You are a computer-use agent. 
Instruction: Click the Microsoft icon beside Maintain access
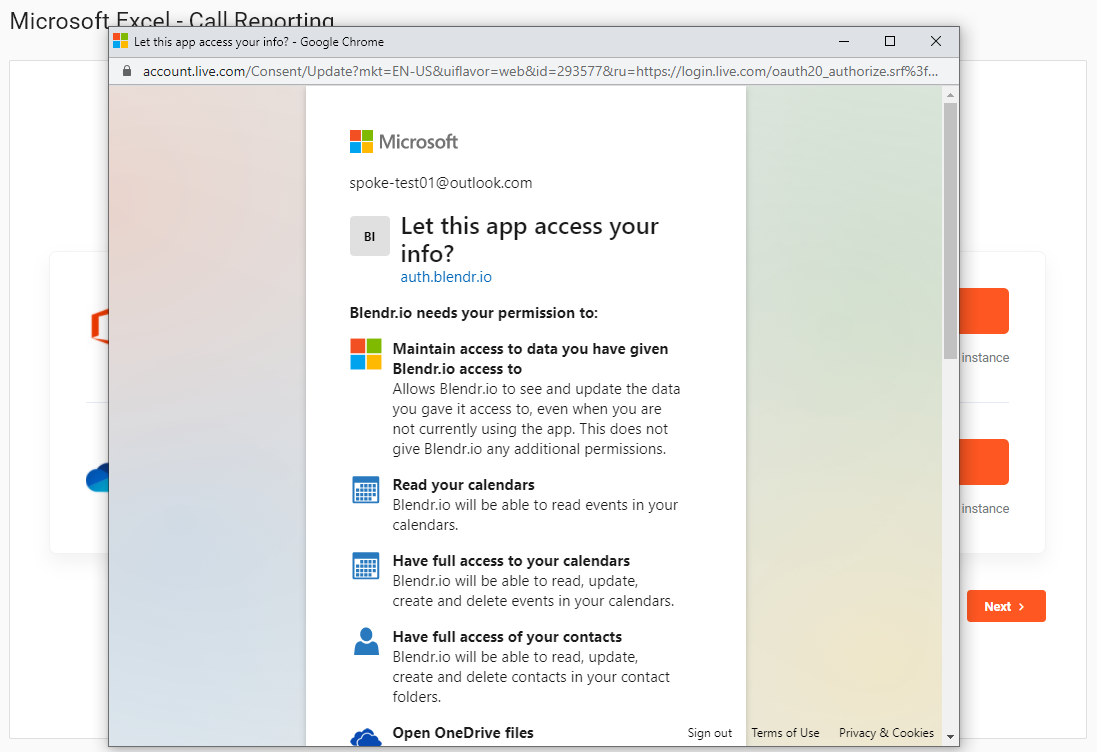[x=365, y=354]
